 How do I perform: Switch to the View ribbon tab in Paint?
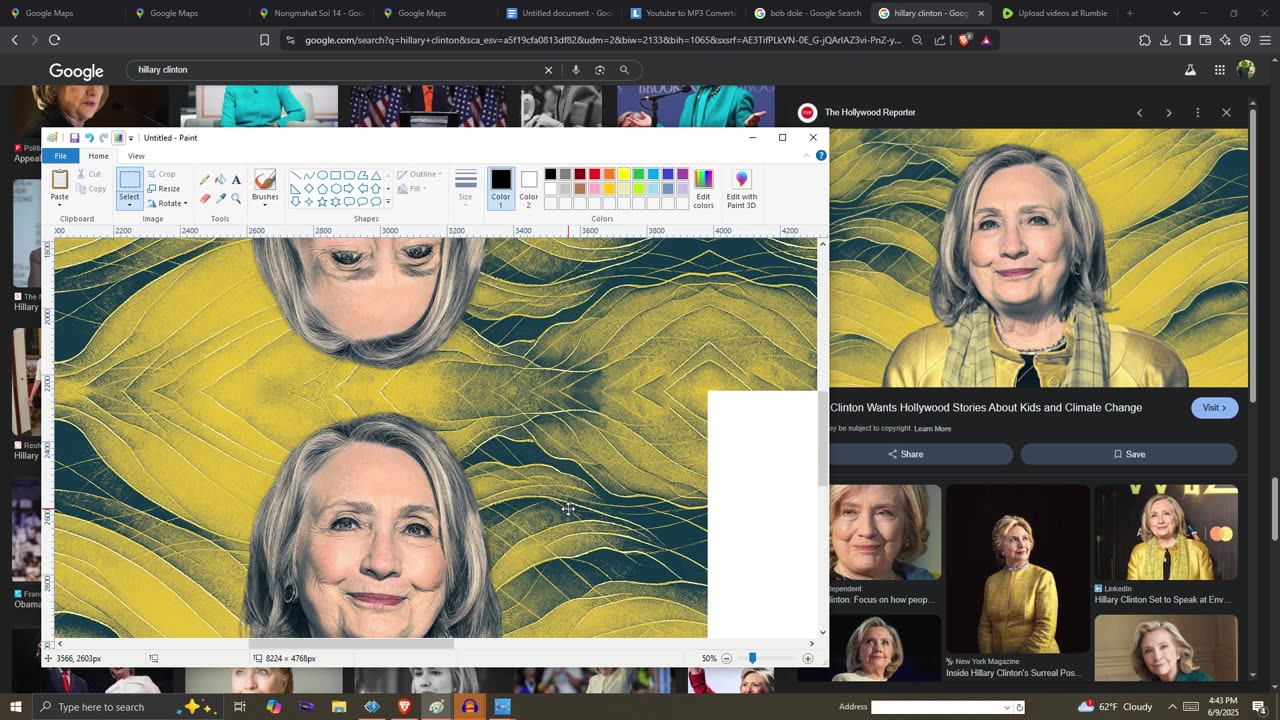click(x=136, y=156)
